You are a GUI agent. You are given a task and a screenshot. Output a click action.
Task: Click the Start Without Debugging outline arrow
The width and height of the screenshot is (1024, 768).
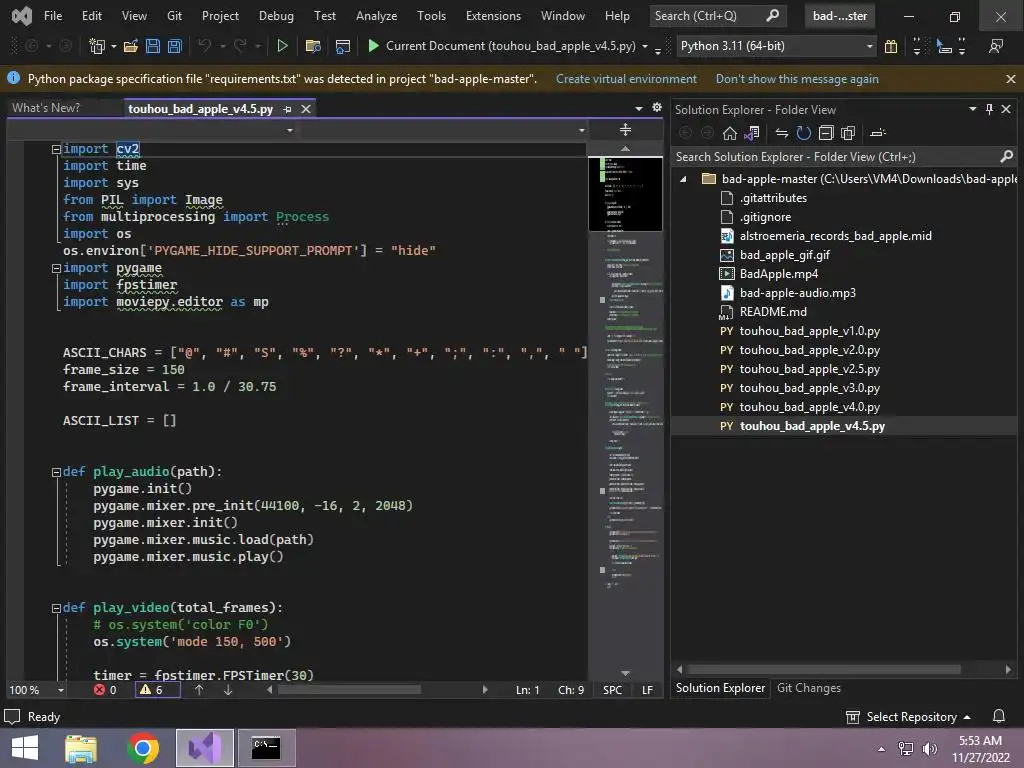pyautogui.click(x=282, y=46)
